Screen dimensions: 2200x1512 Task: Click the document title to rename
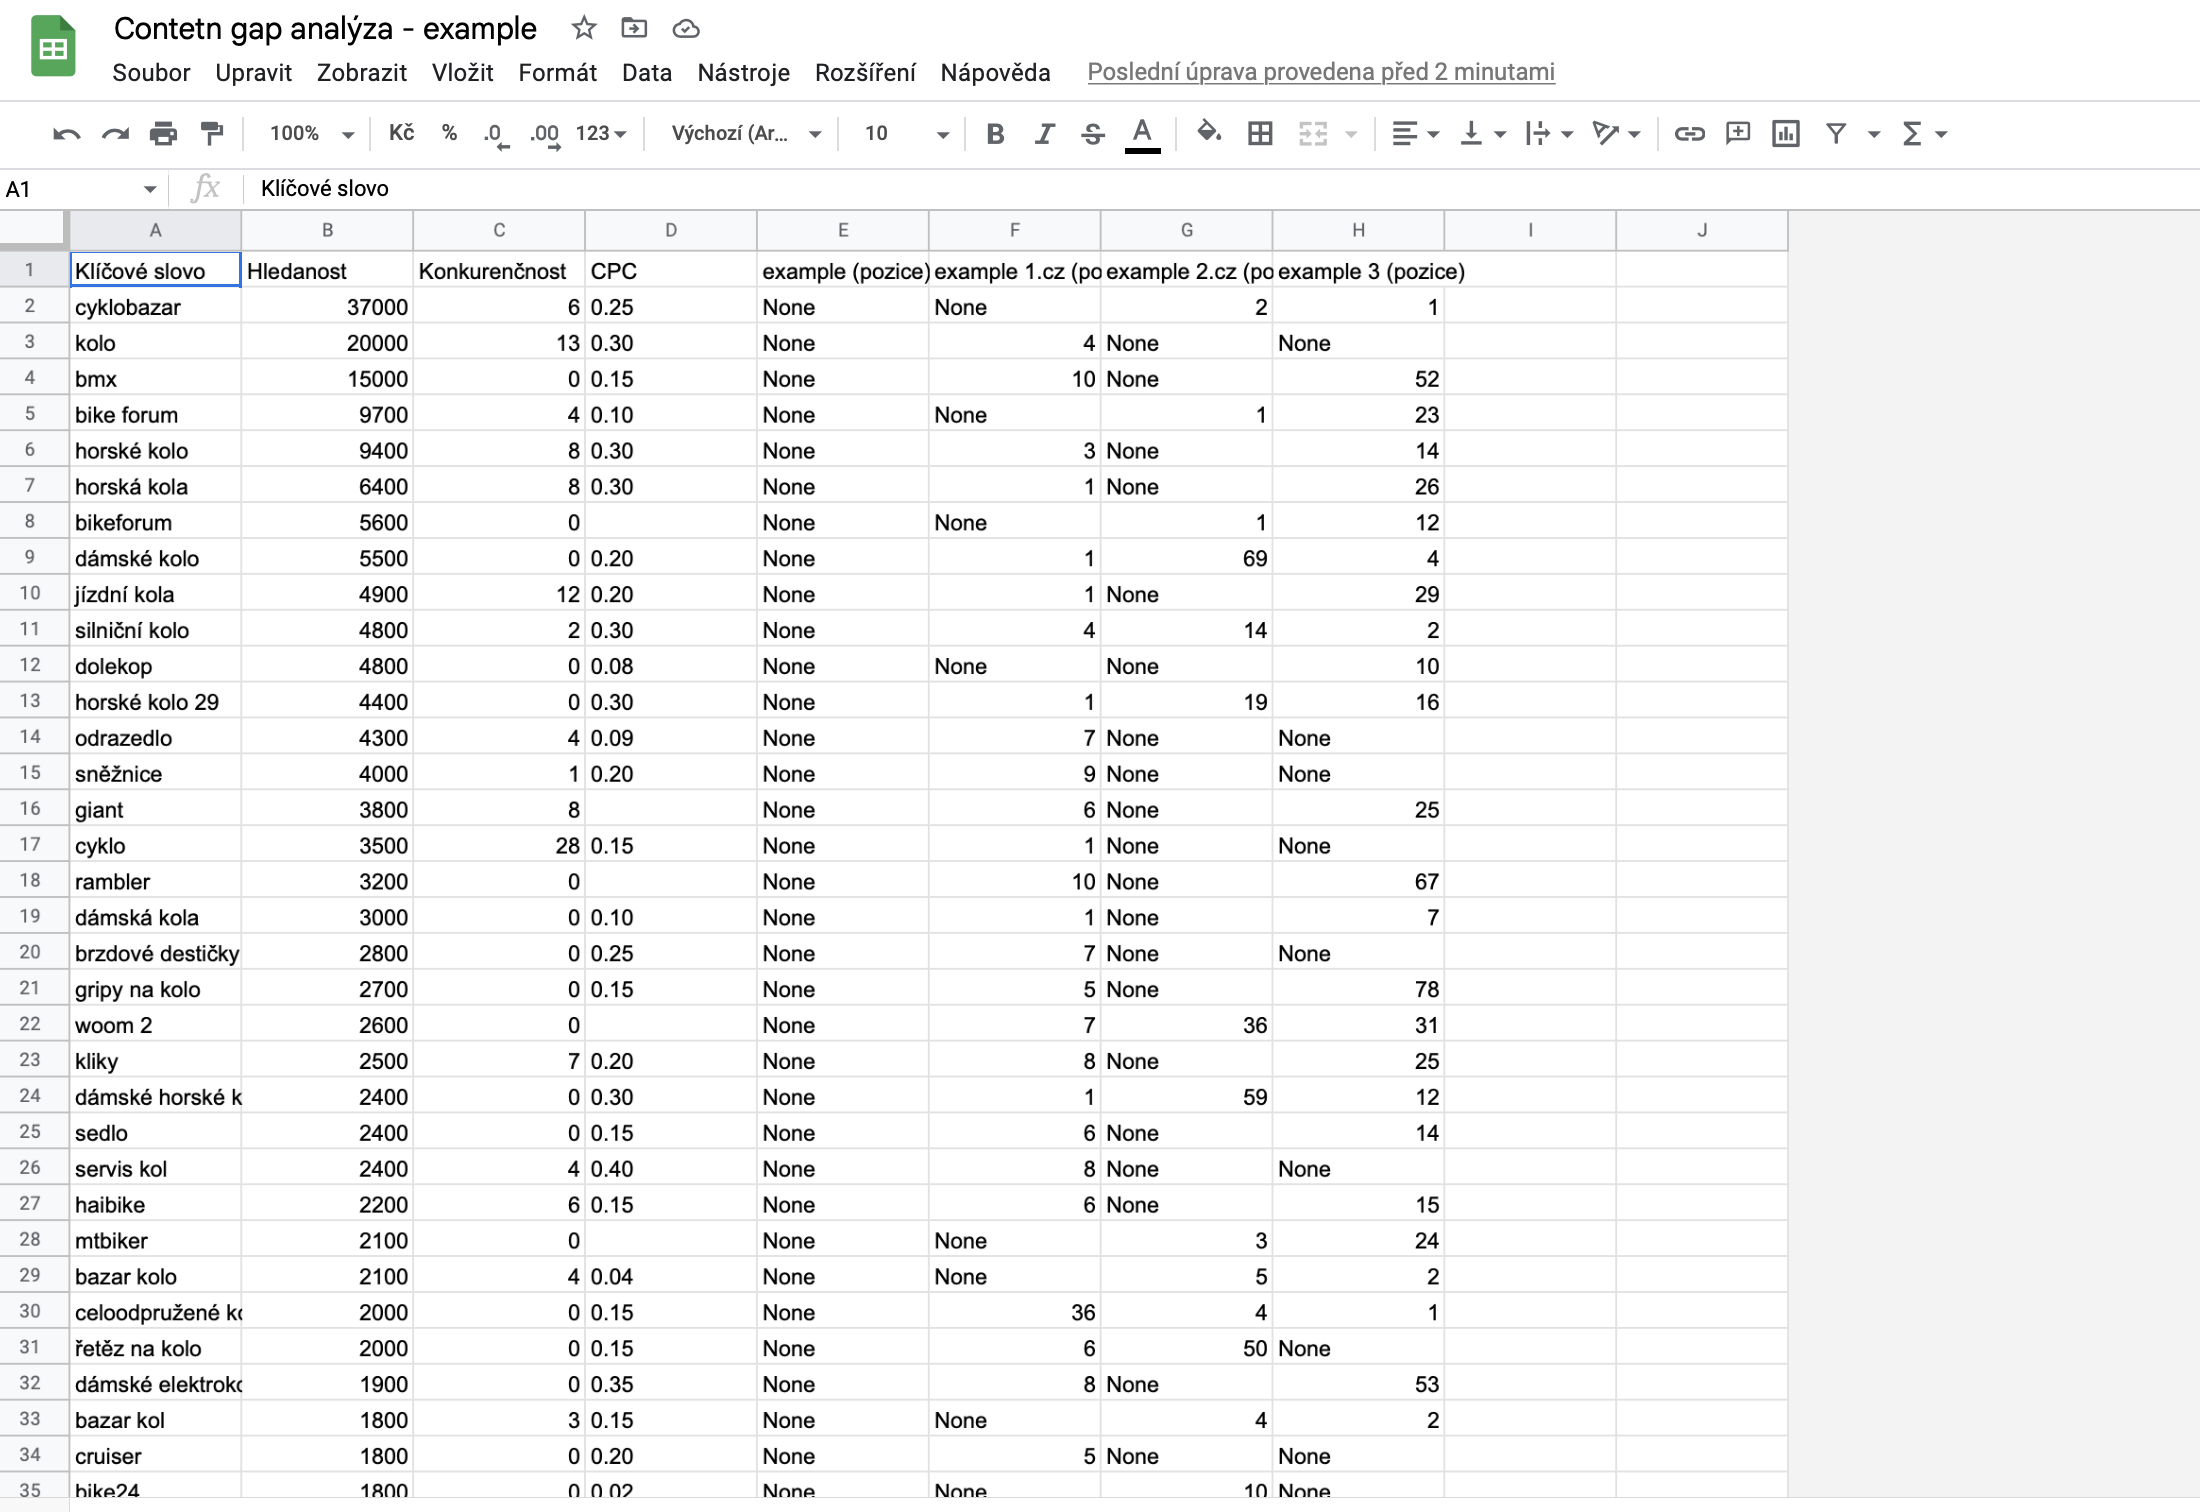click(x=325, y=28)
